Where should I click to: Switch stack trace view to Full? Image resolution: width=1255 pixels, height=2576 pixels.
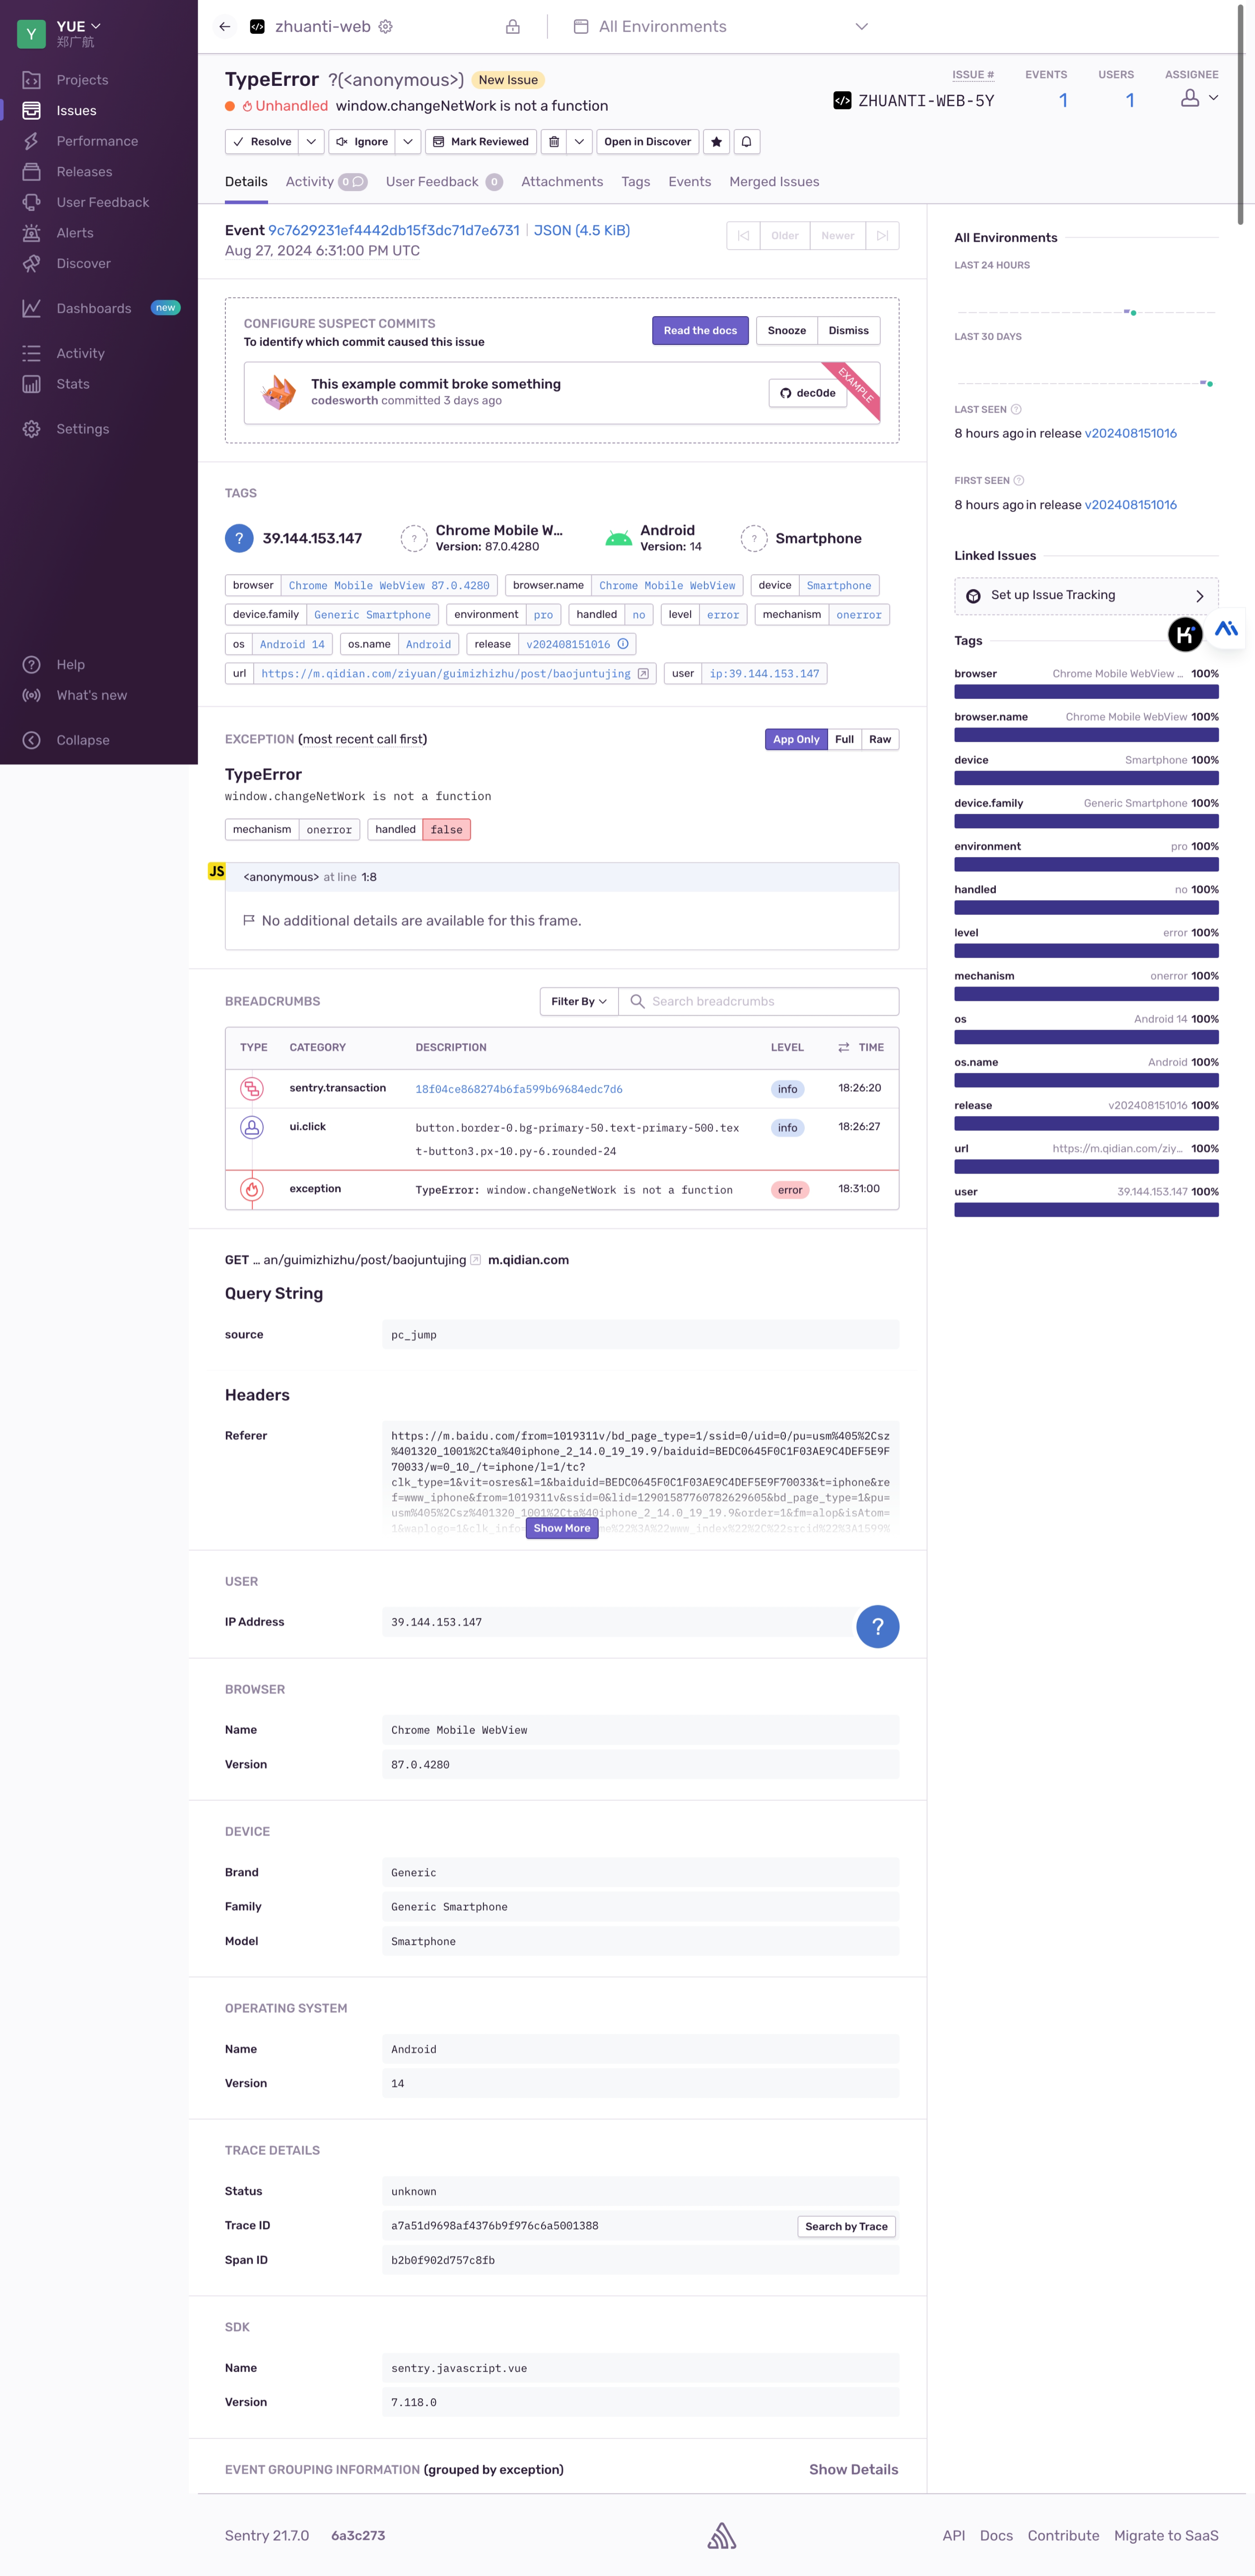tap(844, 740)
